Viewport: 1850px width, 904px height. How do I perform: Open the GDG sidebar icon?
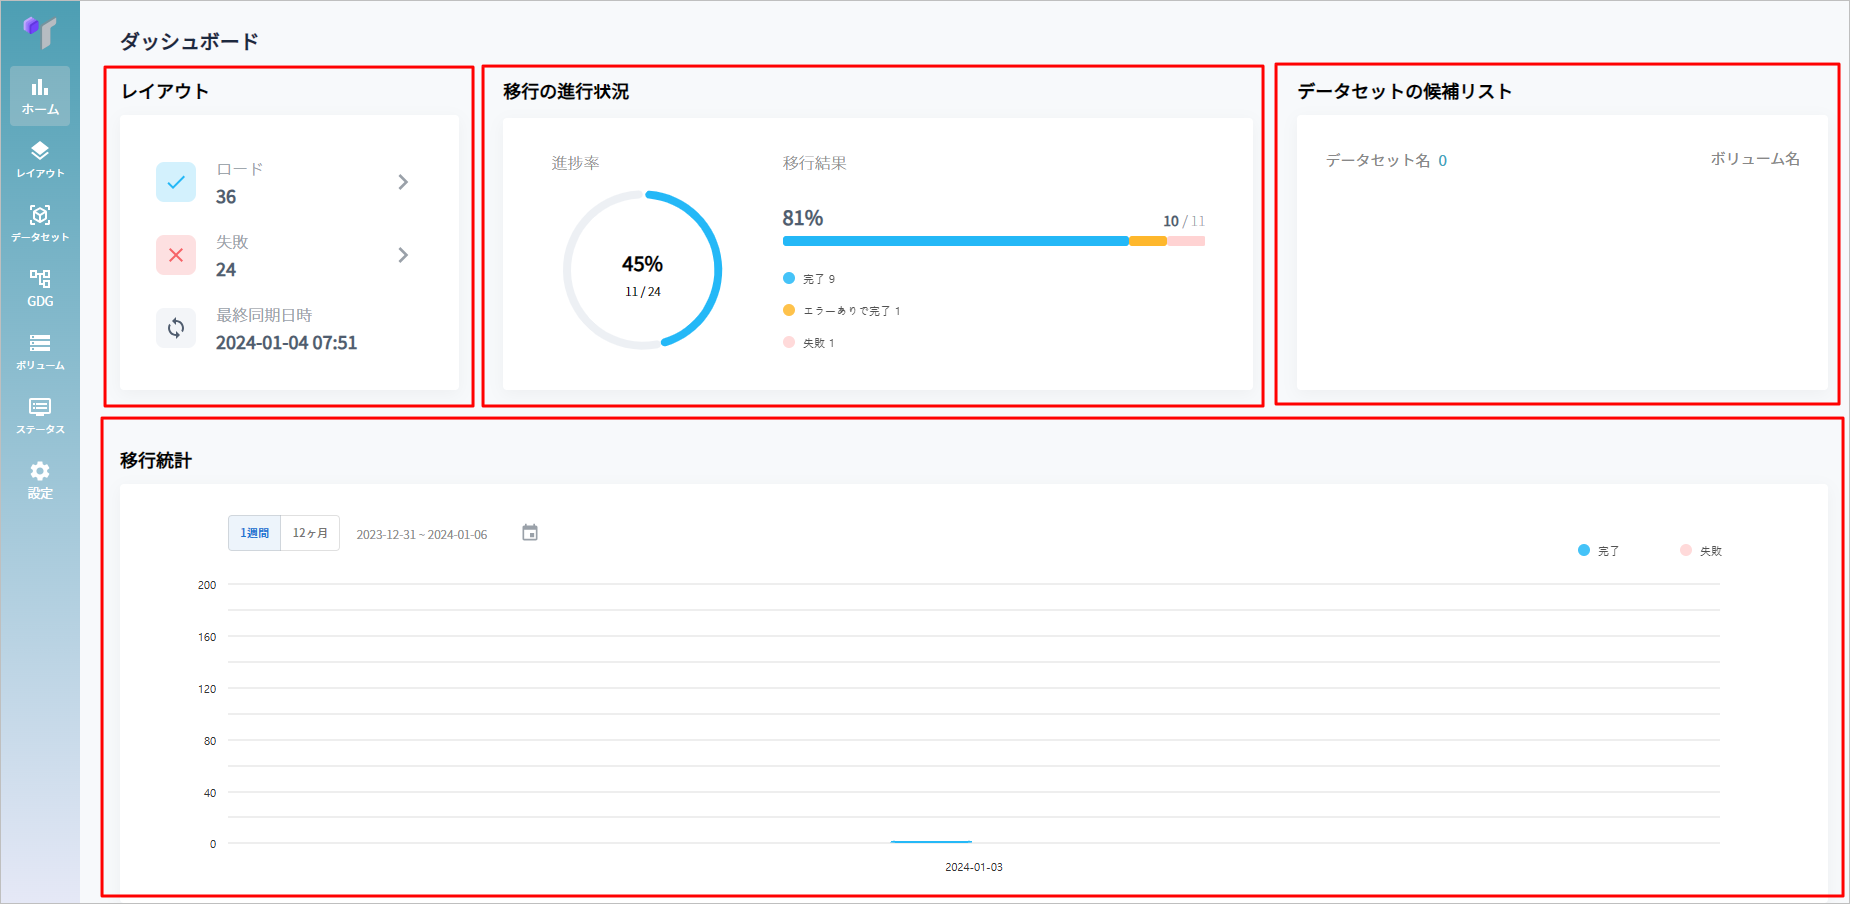pyautogui.click(x=40, y=288)
